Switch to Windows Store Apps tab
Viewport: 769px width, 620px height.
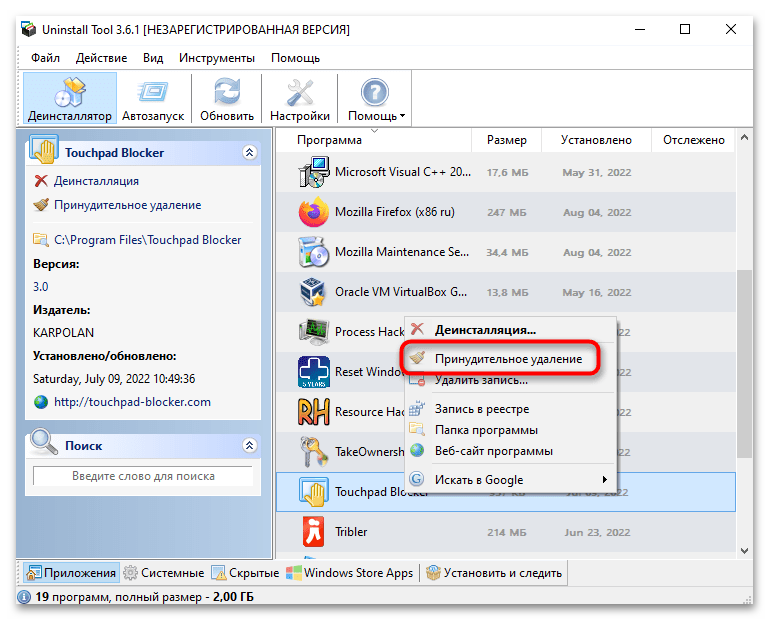coord(350,573)
